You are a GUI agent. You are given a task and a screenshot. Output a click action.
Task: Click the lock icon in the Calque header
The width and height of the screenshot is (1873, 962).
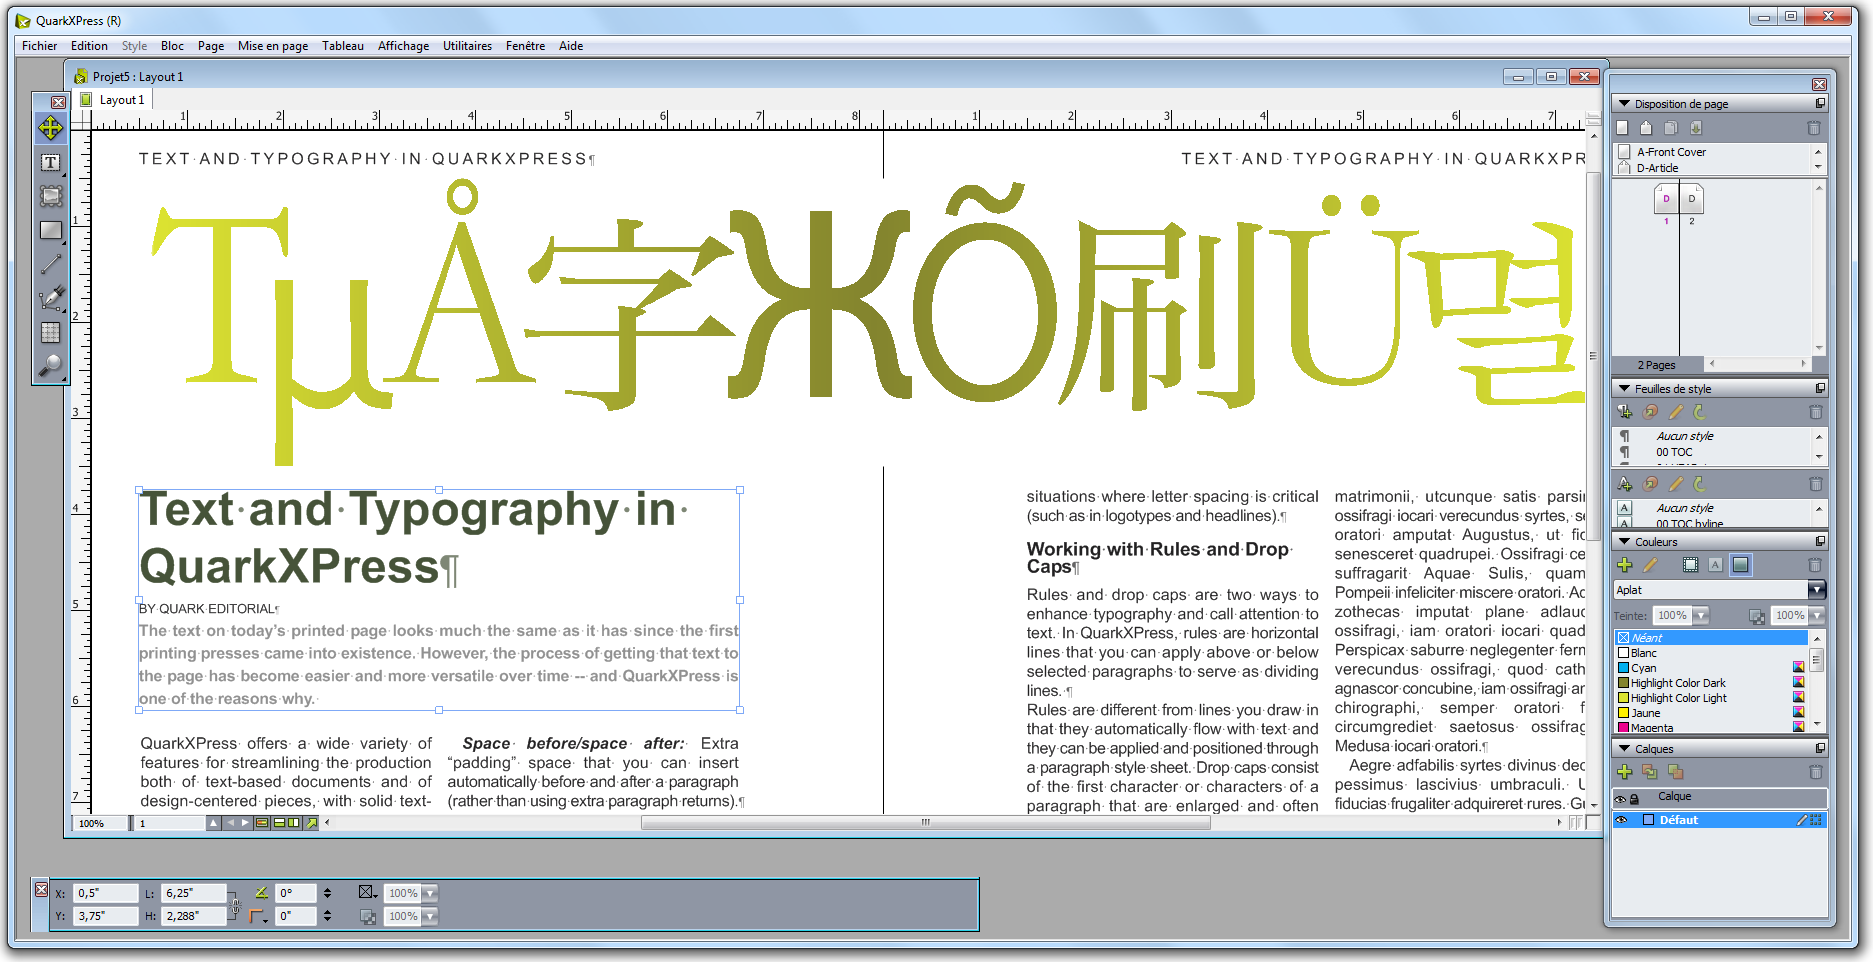[1636, 796]
